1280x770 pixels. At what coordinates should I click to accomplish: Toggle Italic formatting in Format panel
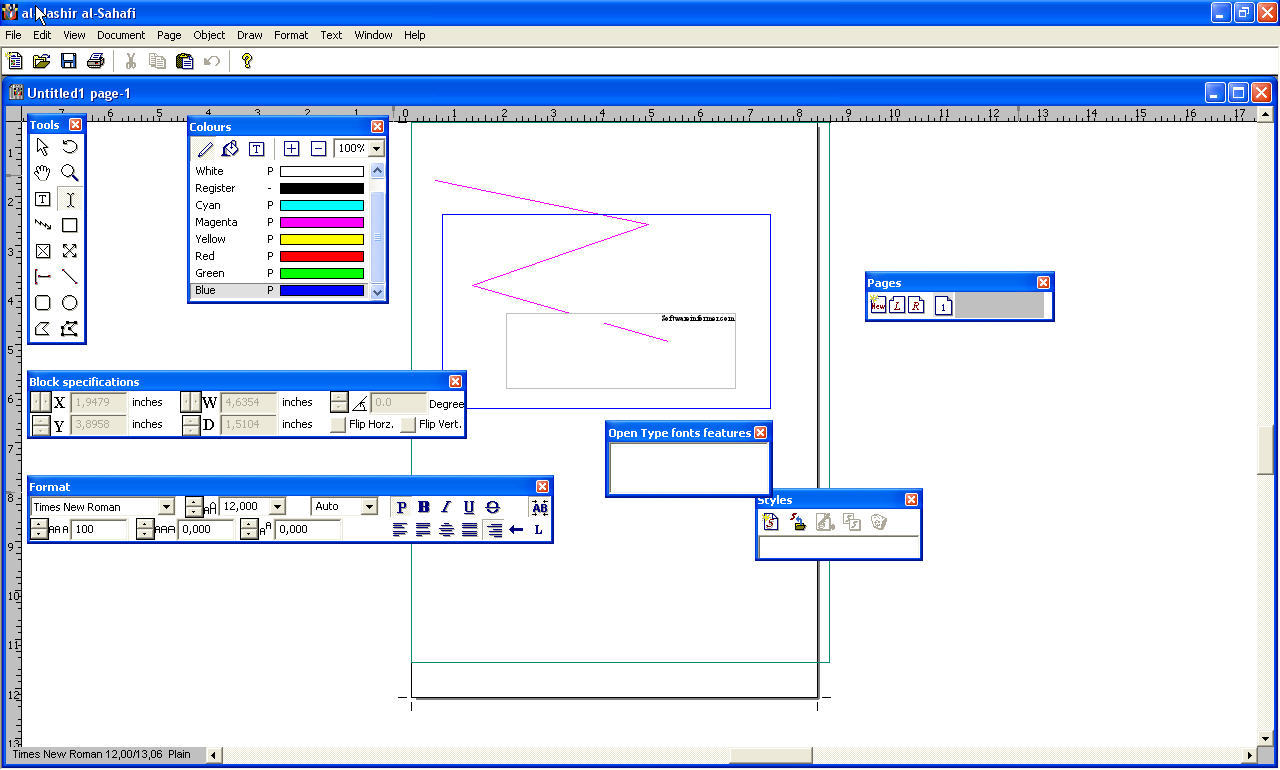(x=446, y=507)
